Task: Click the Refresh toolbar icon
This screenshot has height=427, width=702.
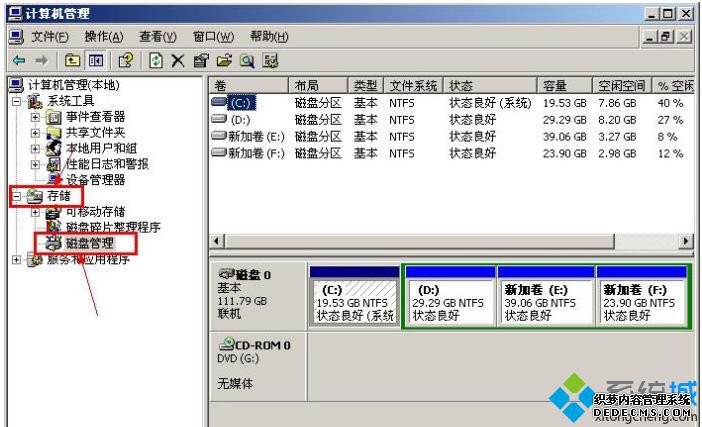Action: 156,60
